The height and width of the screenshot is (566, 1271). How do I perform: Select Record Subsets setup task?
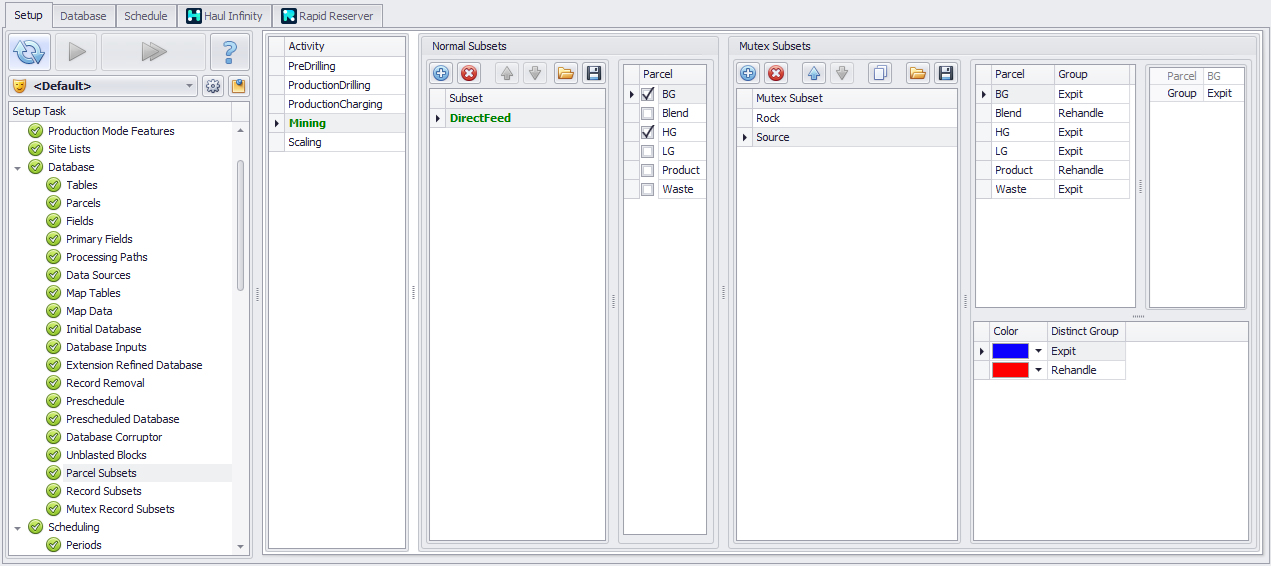click(104, 491)
